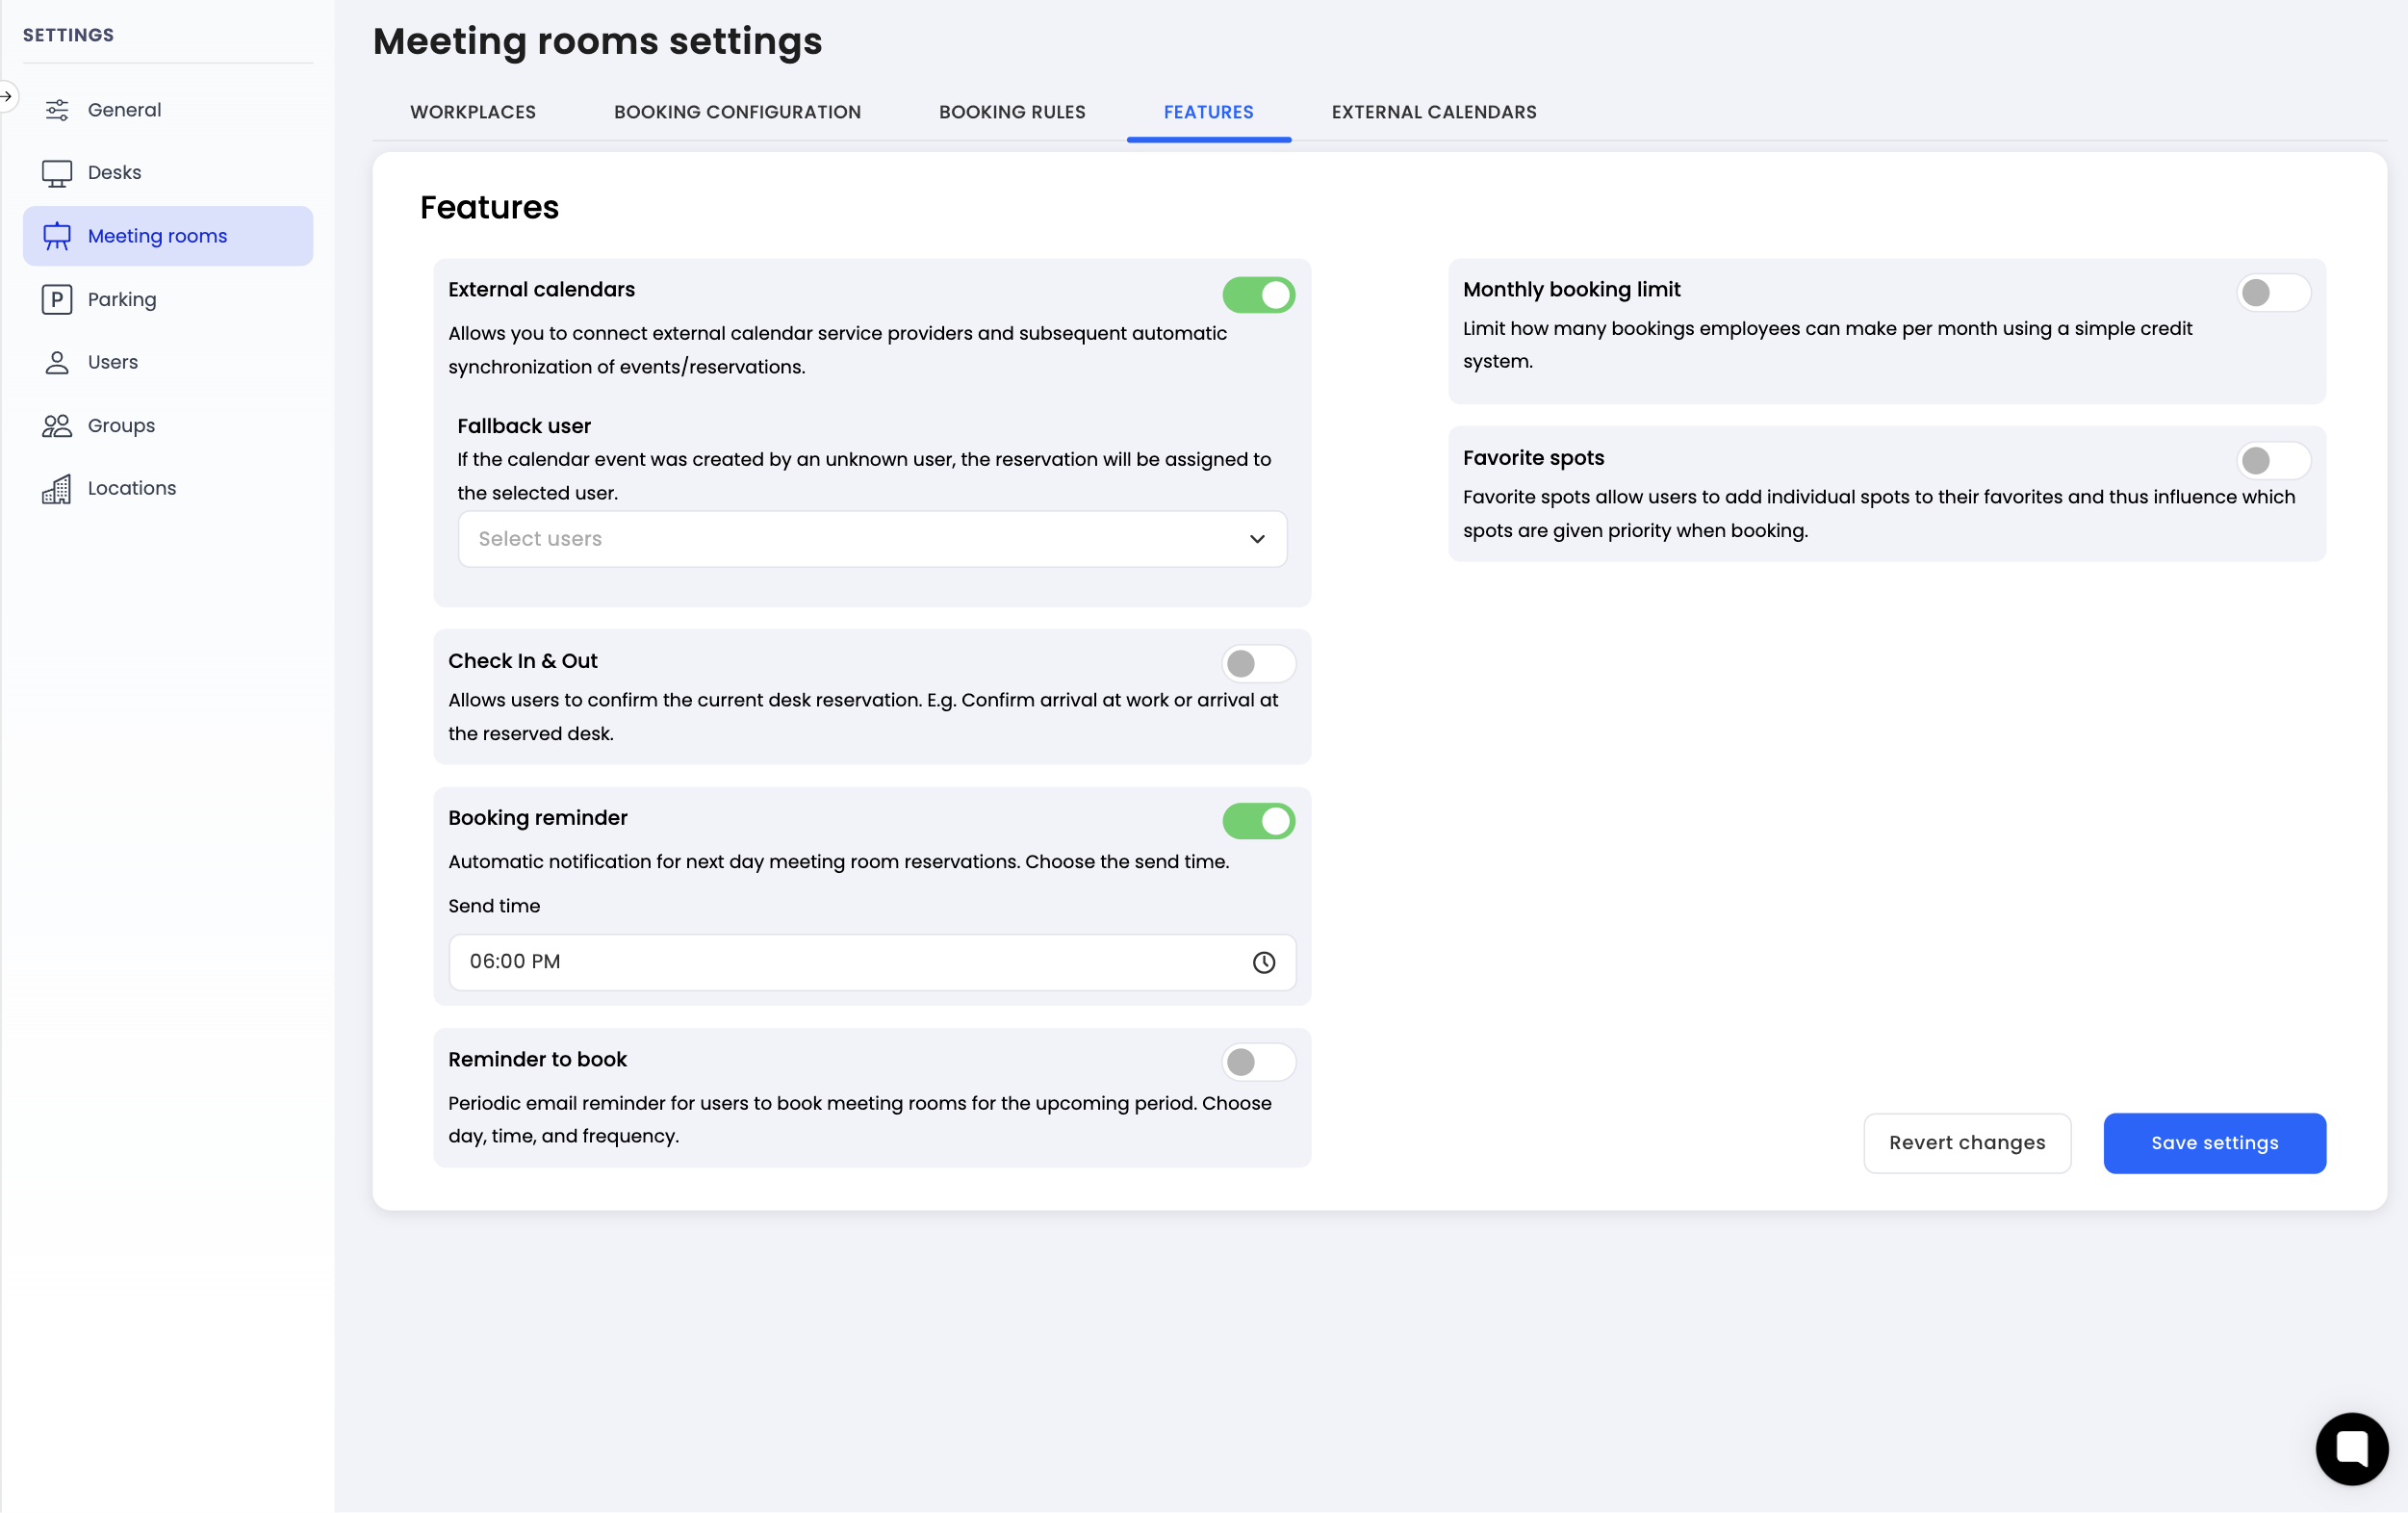Click the Revert changes button

pyautogui.click(x=1966, y=1143)
